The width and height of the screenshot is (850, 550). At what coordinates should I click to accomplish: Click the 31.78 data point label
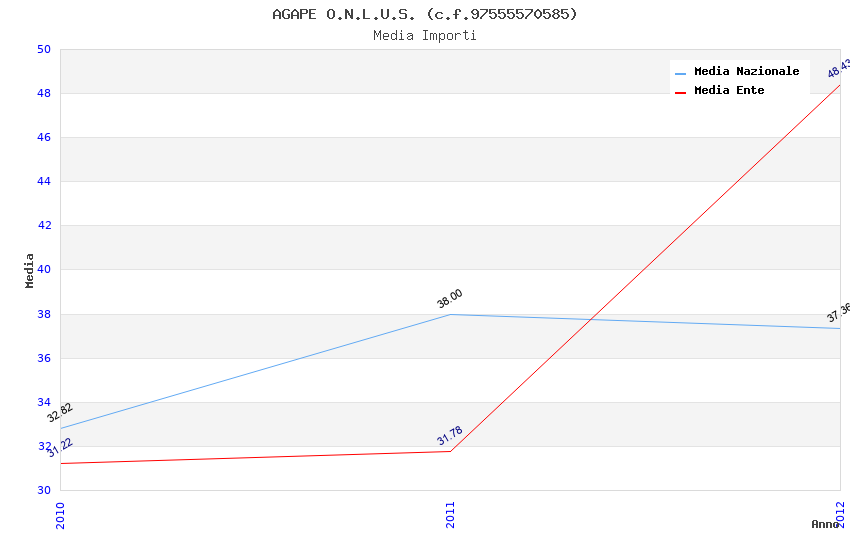(450, 436)
